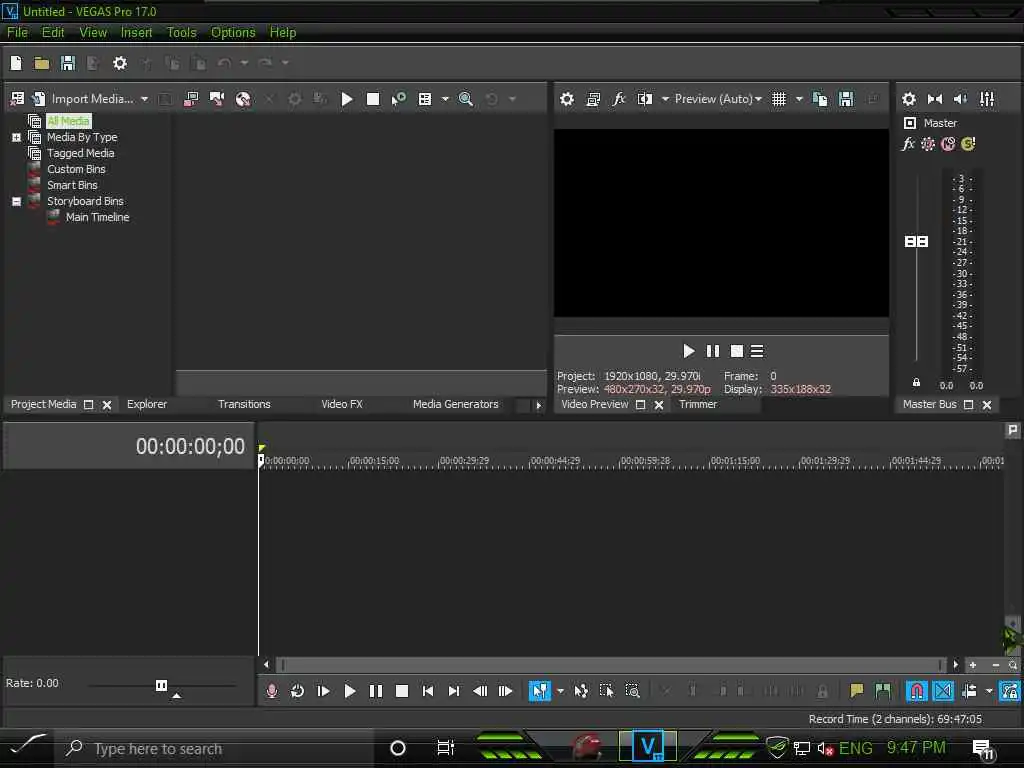The image size is (1024, 768).
Task: Toggle dim output speaker icon in Master Bus
Action: coord(961,99)
